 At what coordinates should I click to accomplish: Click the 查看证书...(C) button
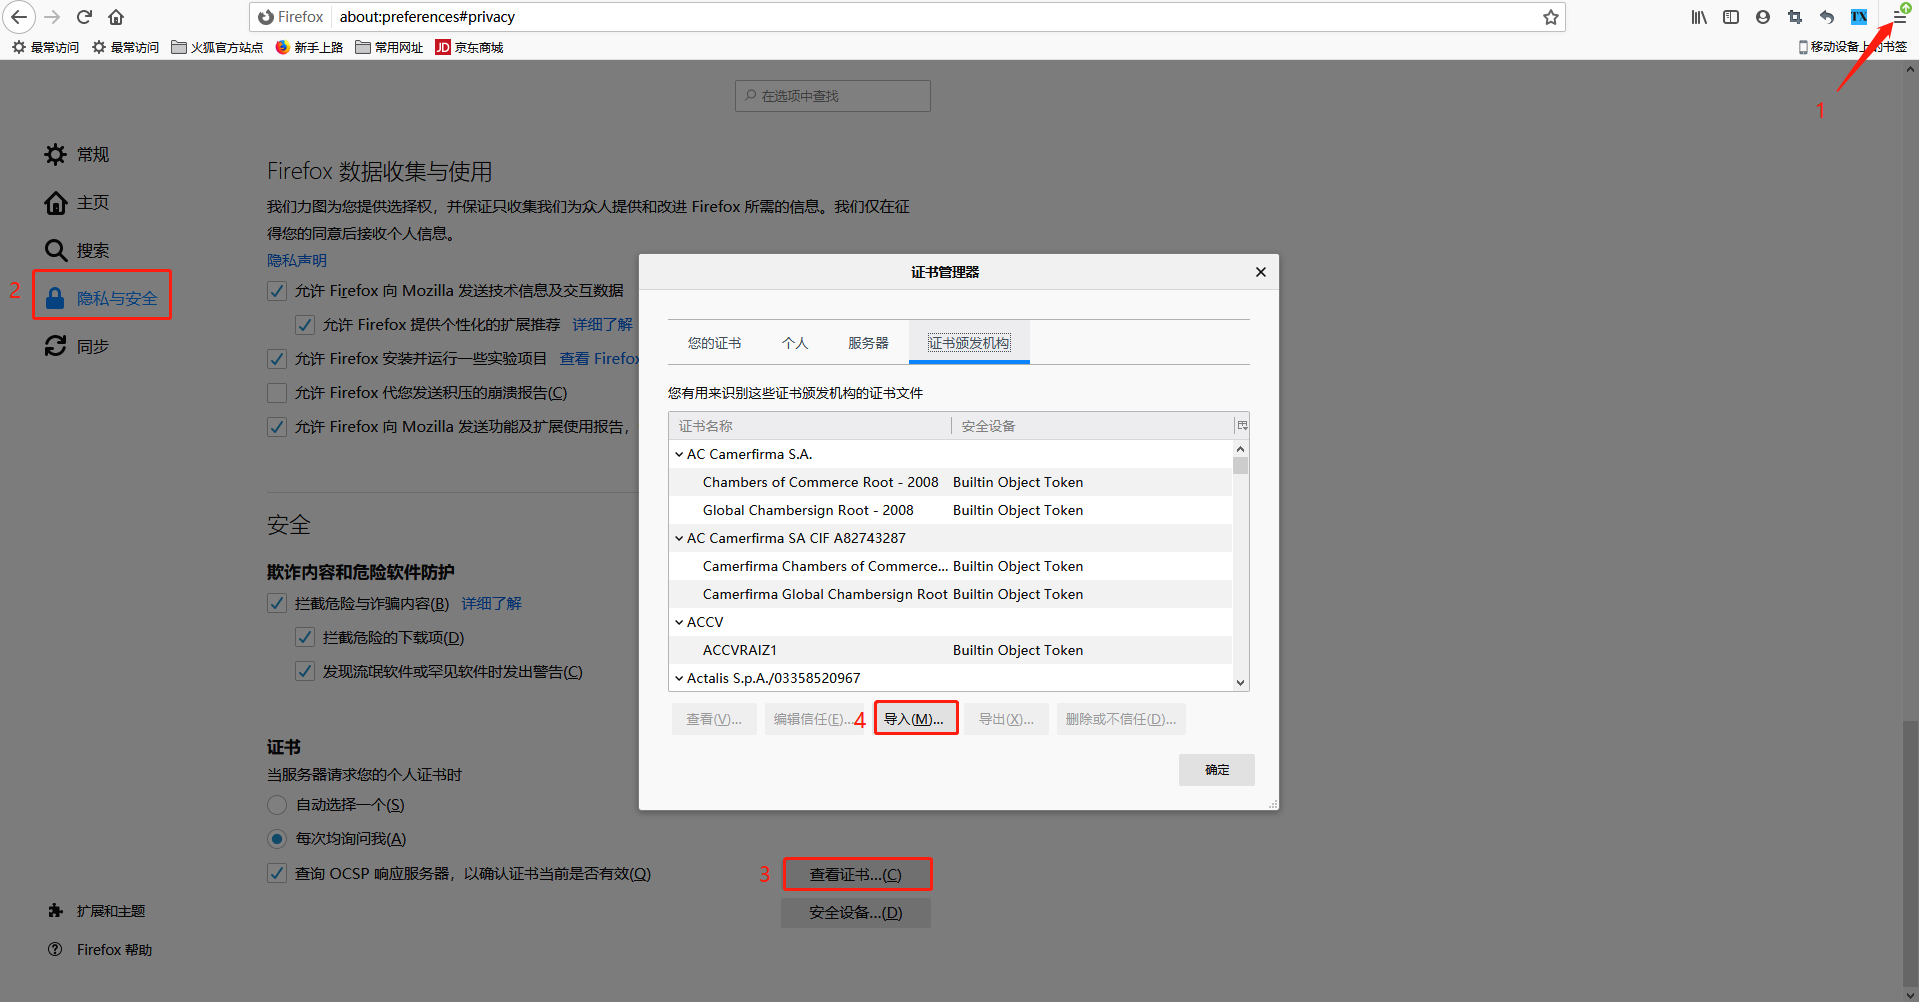point(856,875)
